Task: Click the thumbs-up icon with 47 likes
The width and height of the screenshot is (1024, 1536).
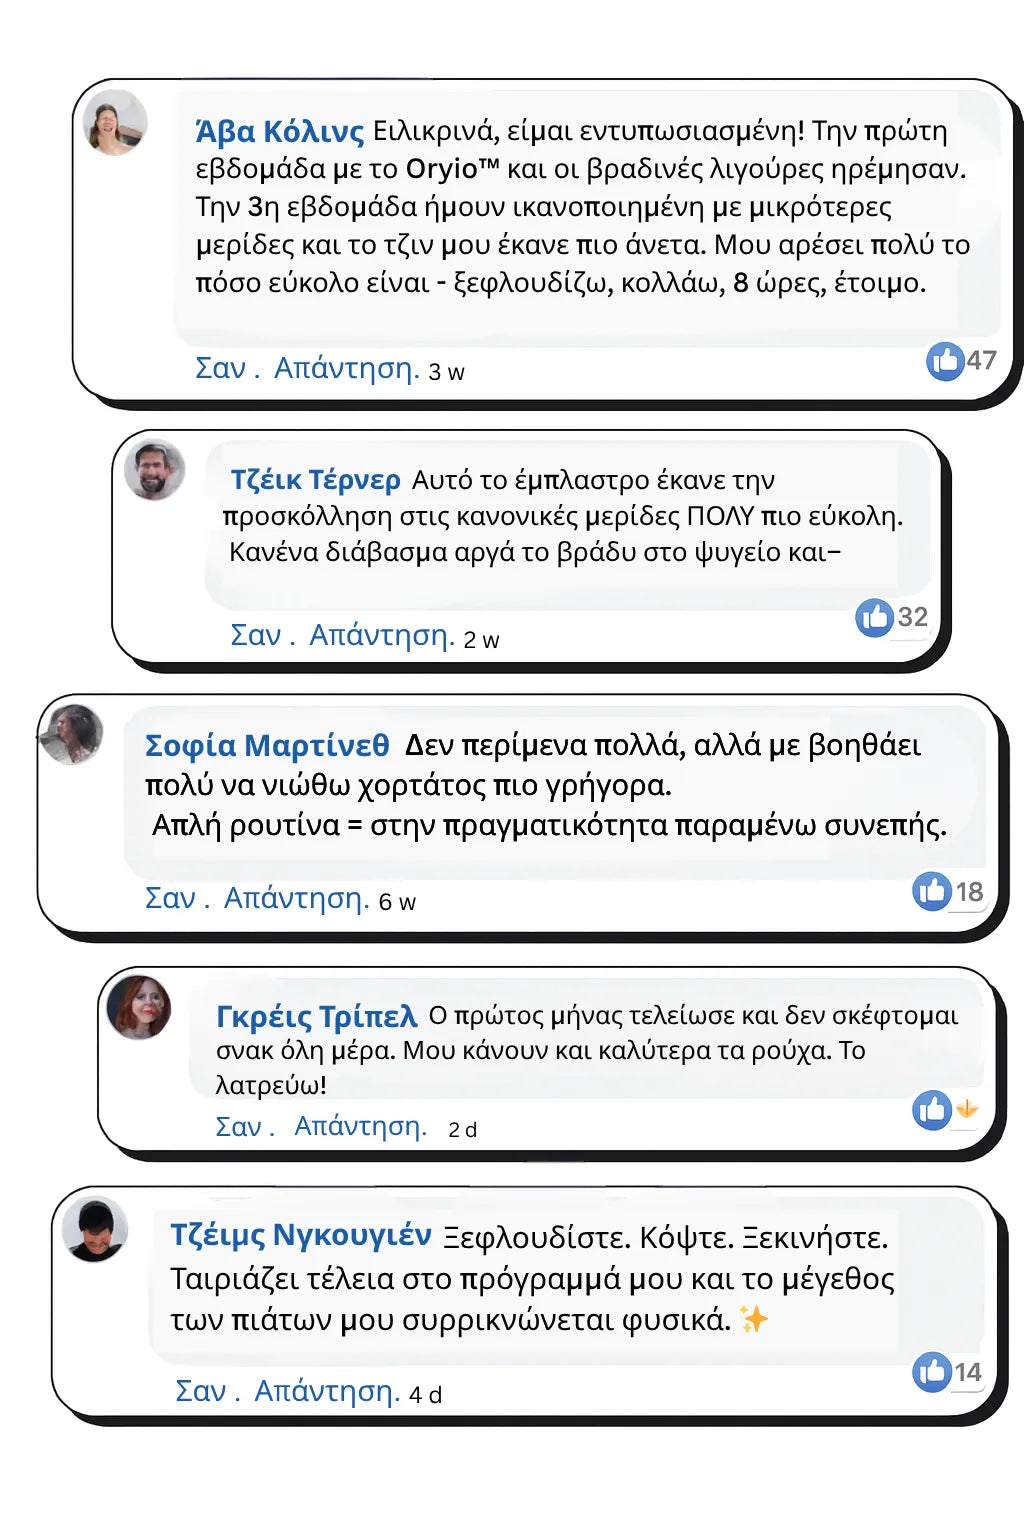Action: point(944,361)
